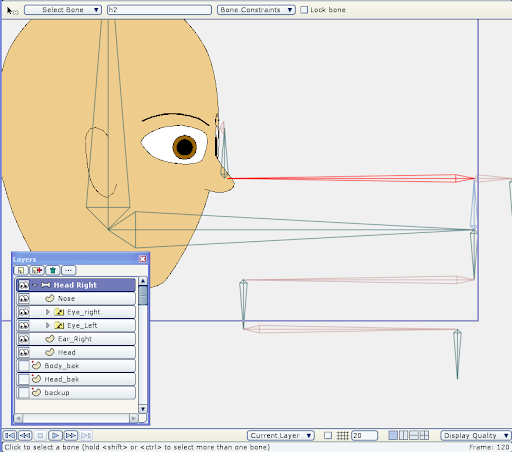Select the bone arrow tool icon
The image size is (512, 452).
click(12, 11)
